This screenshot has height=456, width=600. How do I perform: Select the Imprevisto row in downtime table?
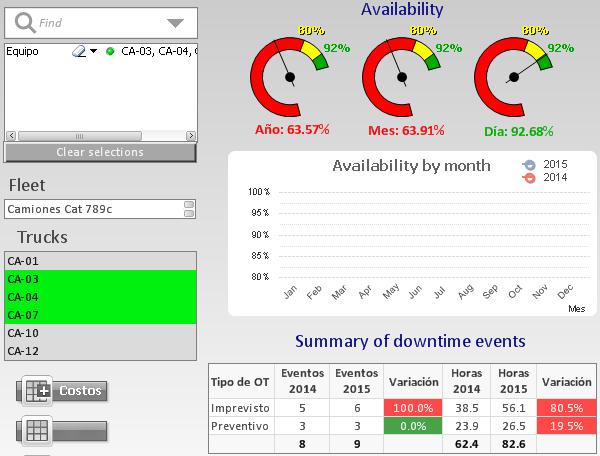[239, 409]
